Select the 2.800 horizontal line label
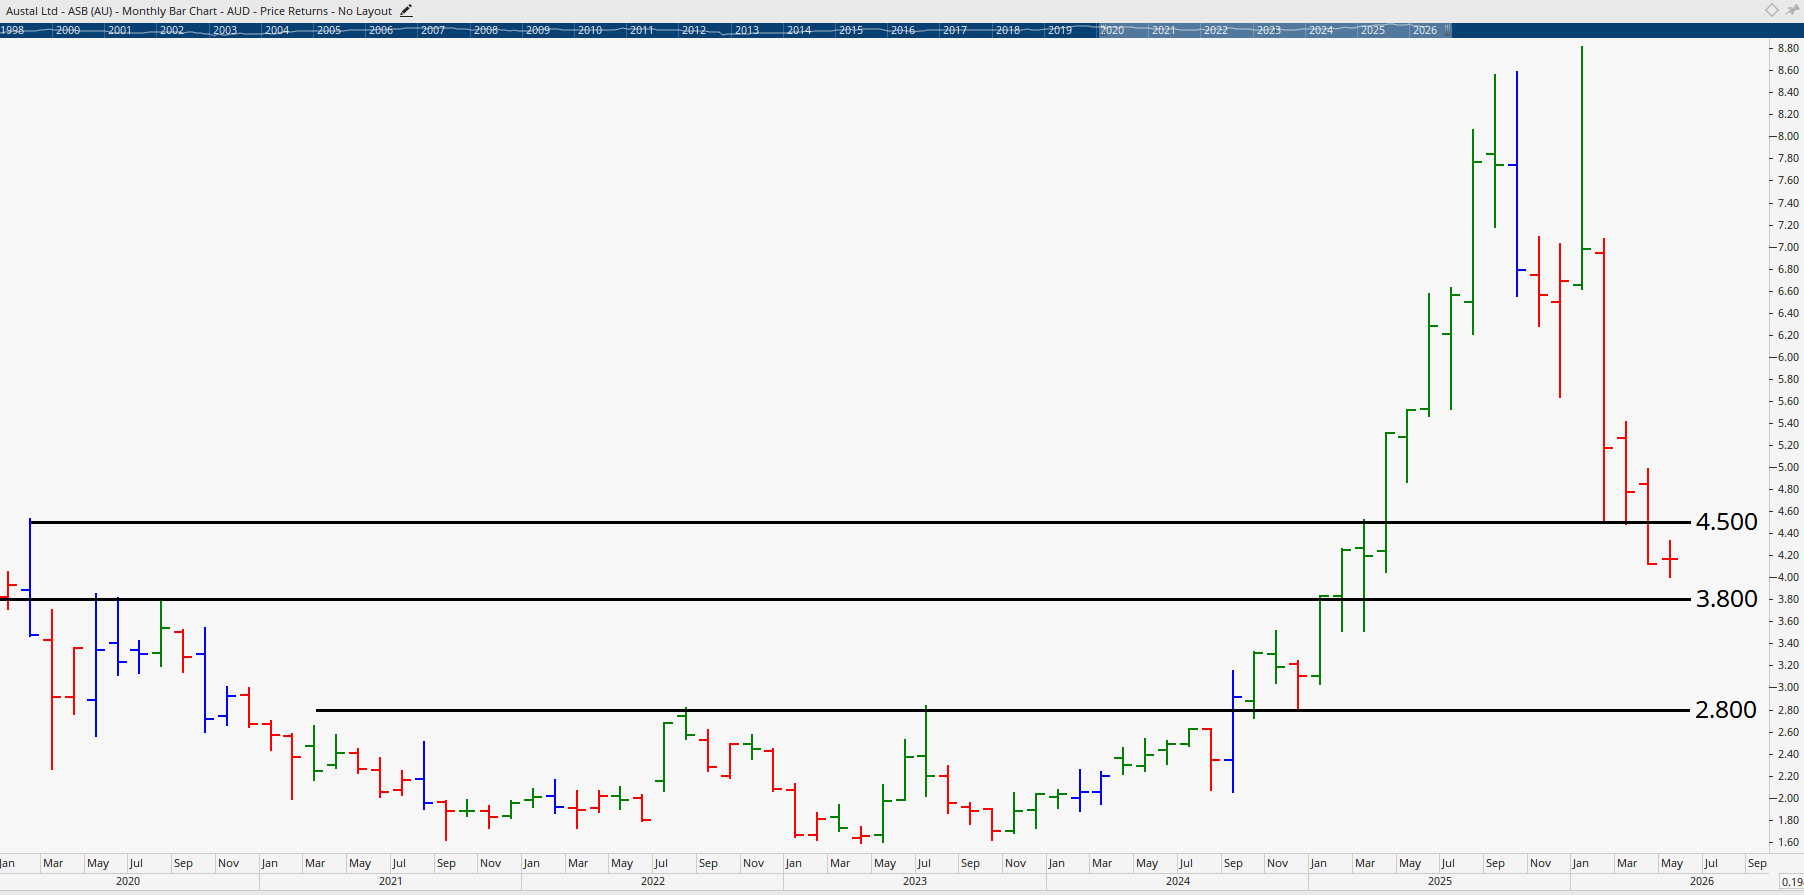Viewport: 1804px width, 895px height. 1726,710
